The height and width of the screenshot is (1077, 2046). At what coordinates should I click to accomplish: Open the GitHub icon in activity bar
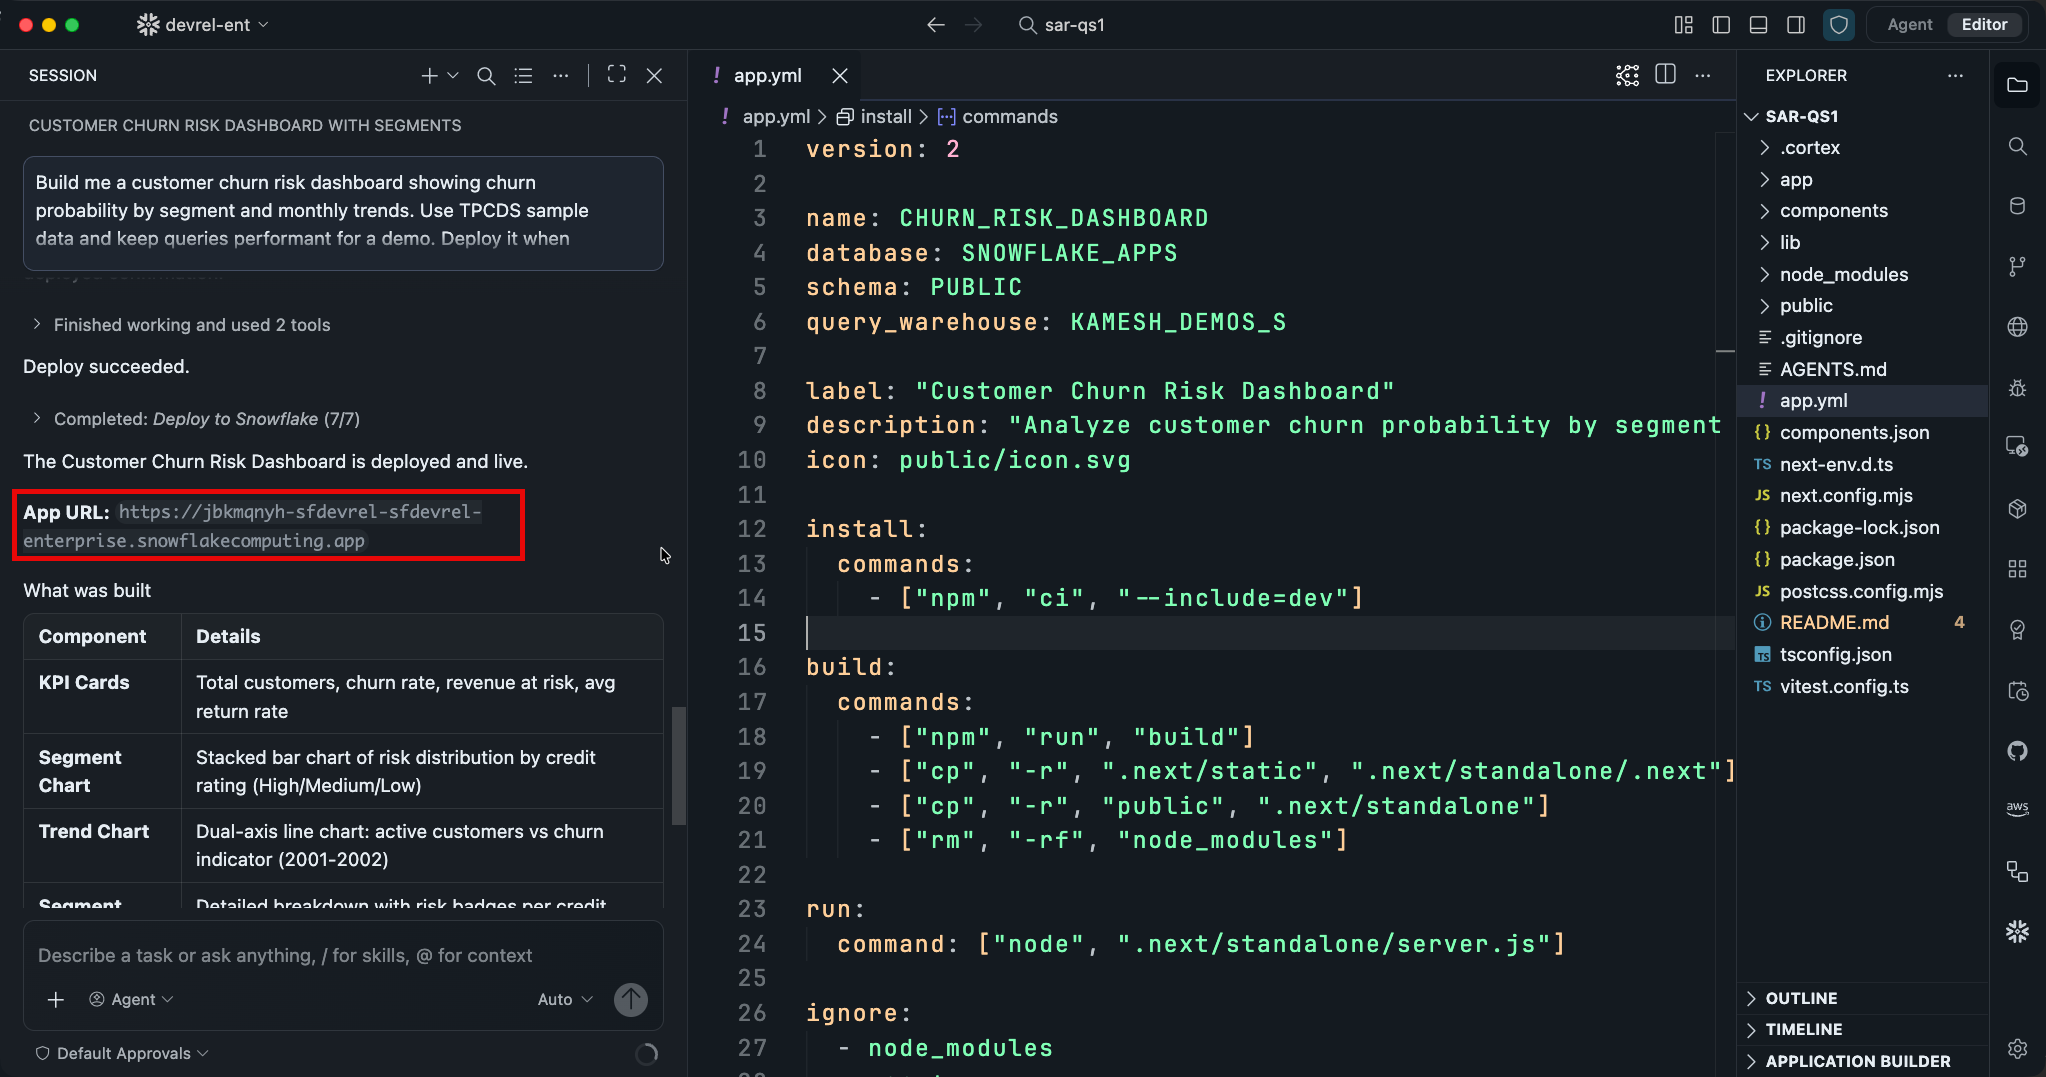2017,751
